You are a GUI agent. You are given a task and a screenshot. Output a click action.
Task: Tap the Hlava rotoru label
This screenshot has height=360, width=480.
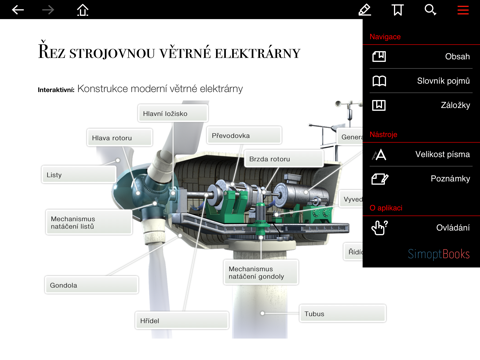pyautogui.click(x=120, y=138)
